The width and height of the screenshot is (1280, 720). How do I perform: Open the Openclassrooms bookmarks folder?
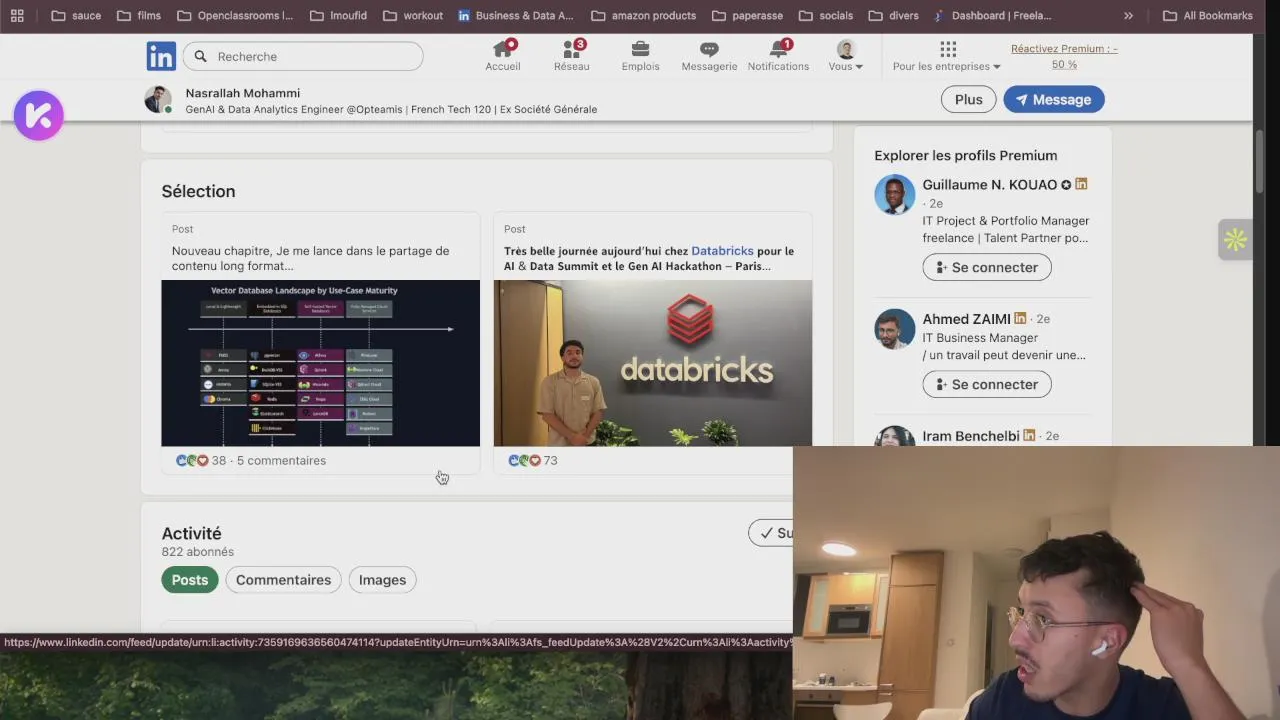(235, 16)
